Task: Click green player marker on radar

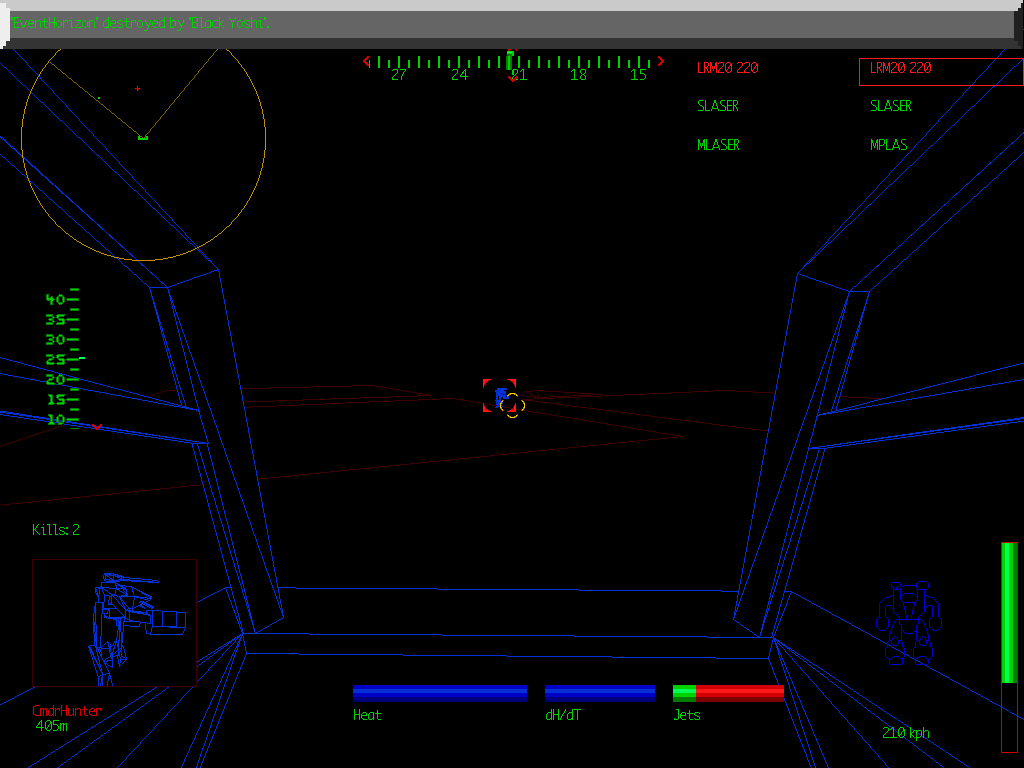Action: (x=143, y=137)
